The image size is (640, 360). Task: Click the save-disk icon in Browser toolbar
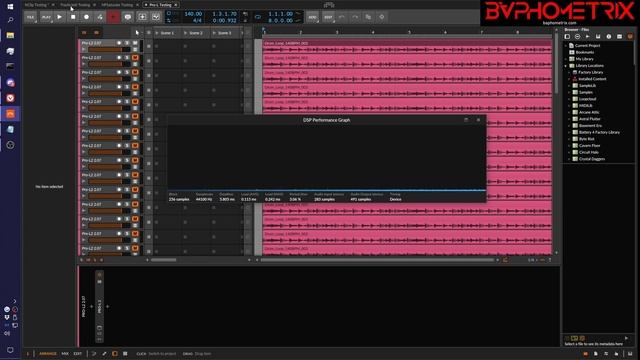[598, 37]
